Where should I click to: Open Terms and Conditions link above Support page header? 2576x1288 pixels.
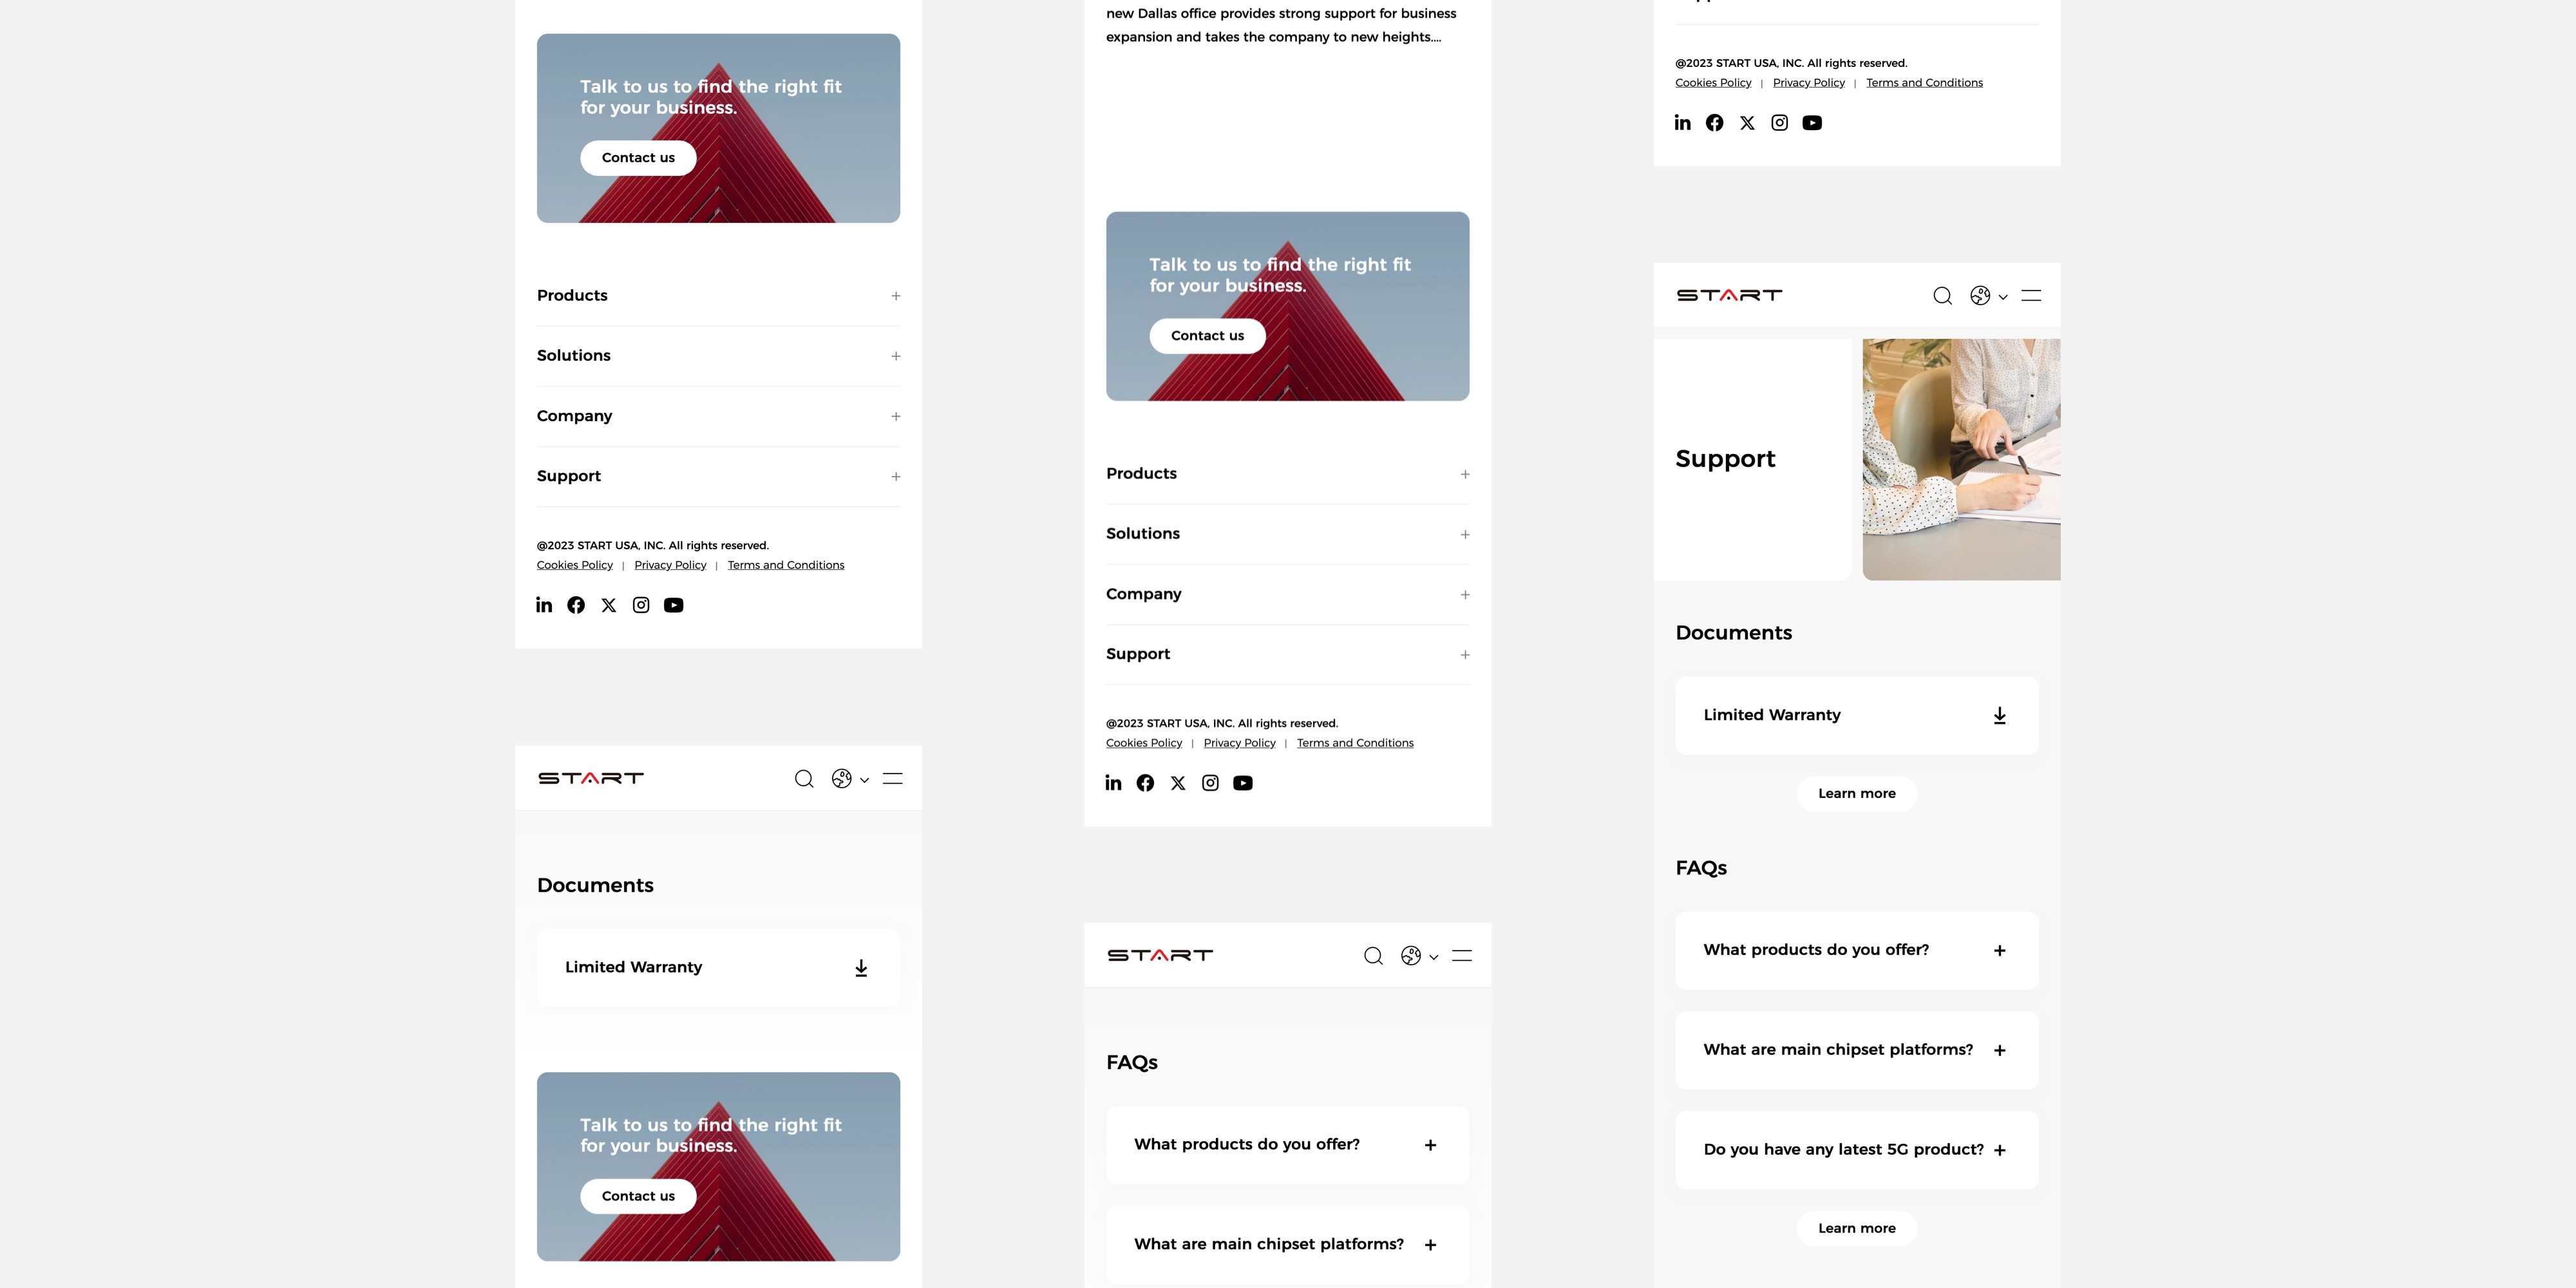tap(1924, 83)
